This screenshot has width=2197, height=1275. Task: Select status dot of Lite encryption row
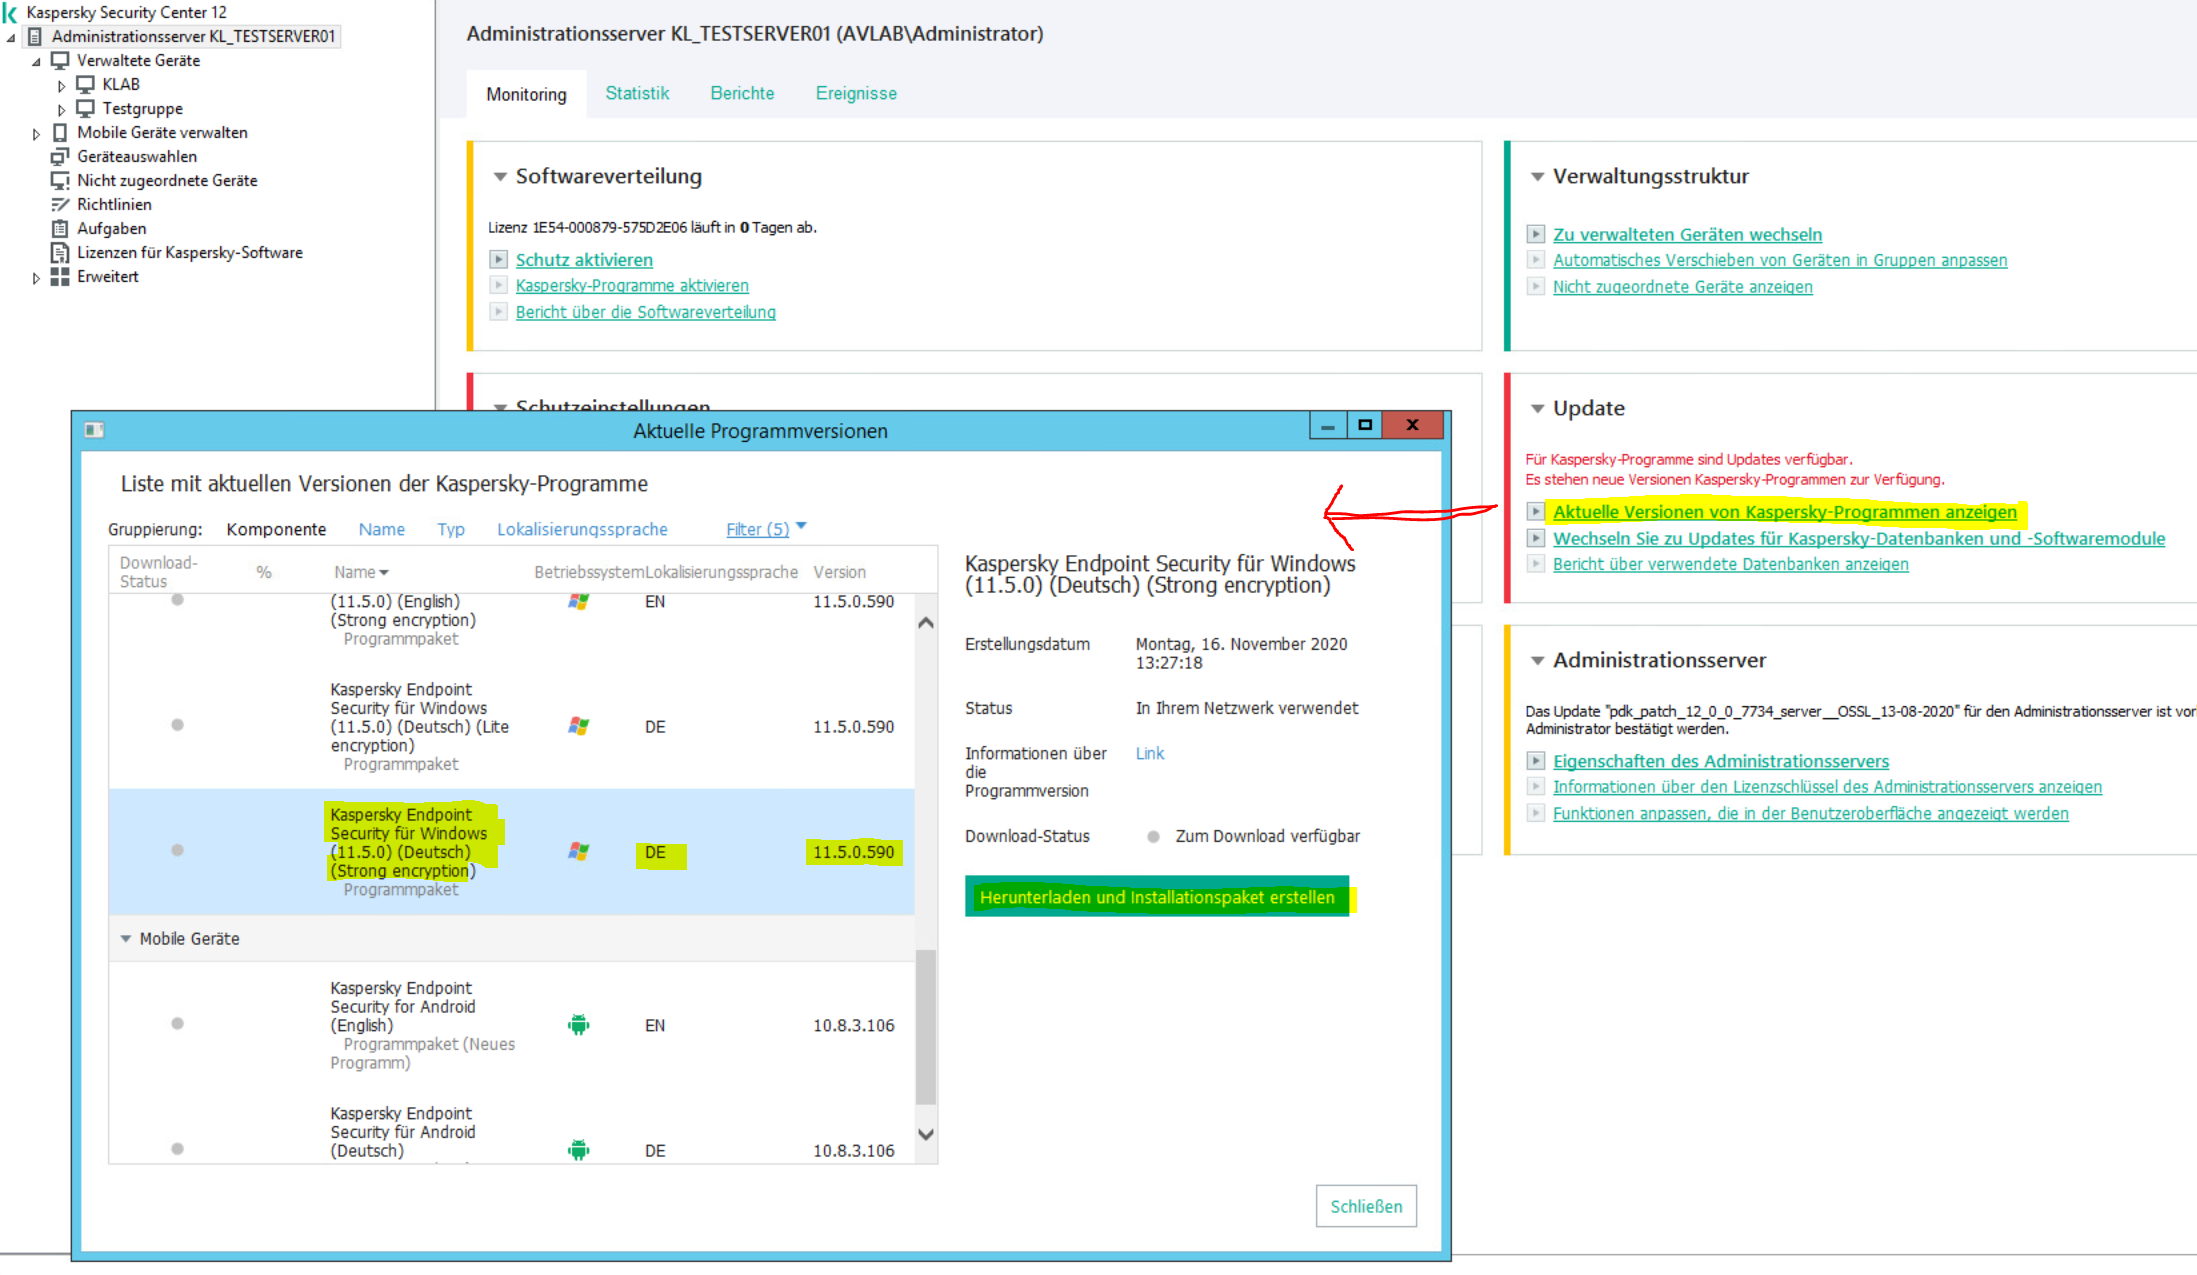(x=177, y=725)
